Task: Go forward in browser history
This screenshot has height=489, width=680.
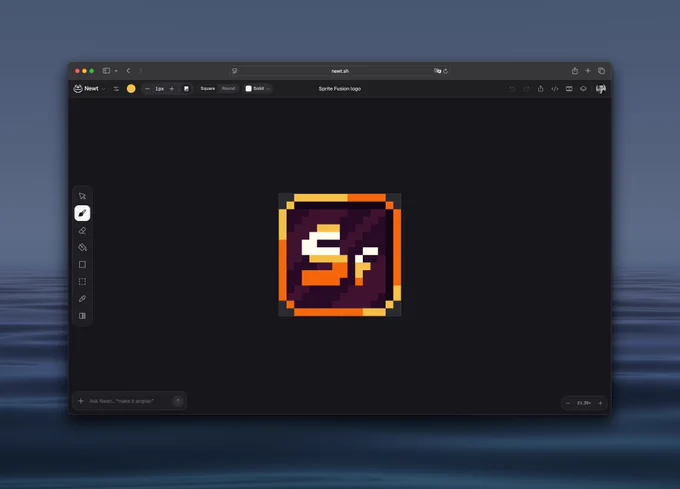Action: (141, 71)
